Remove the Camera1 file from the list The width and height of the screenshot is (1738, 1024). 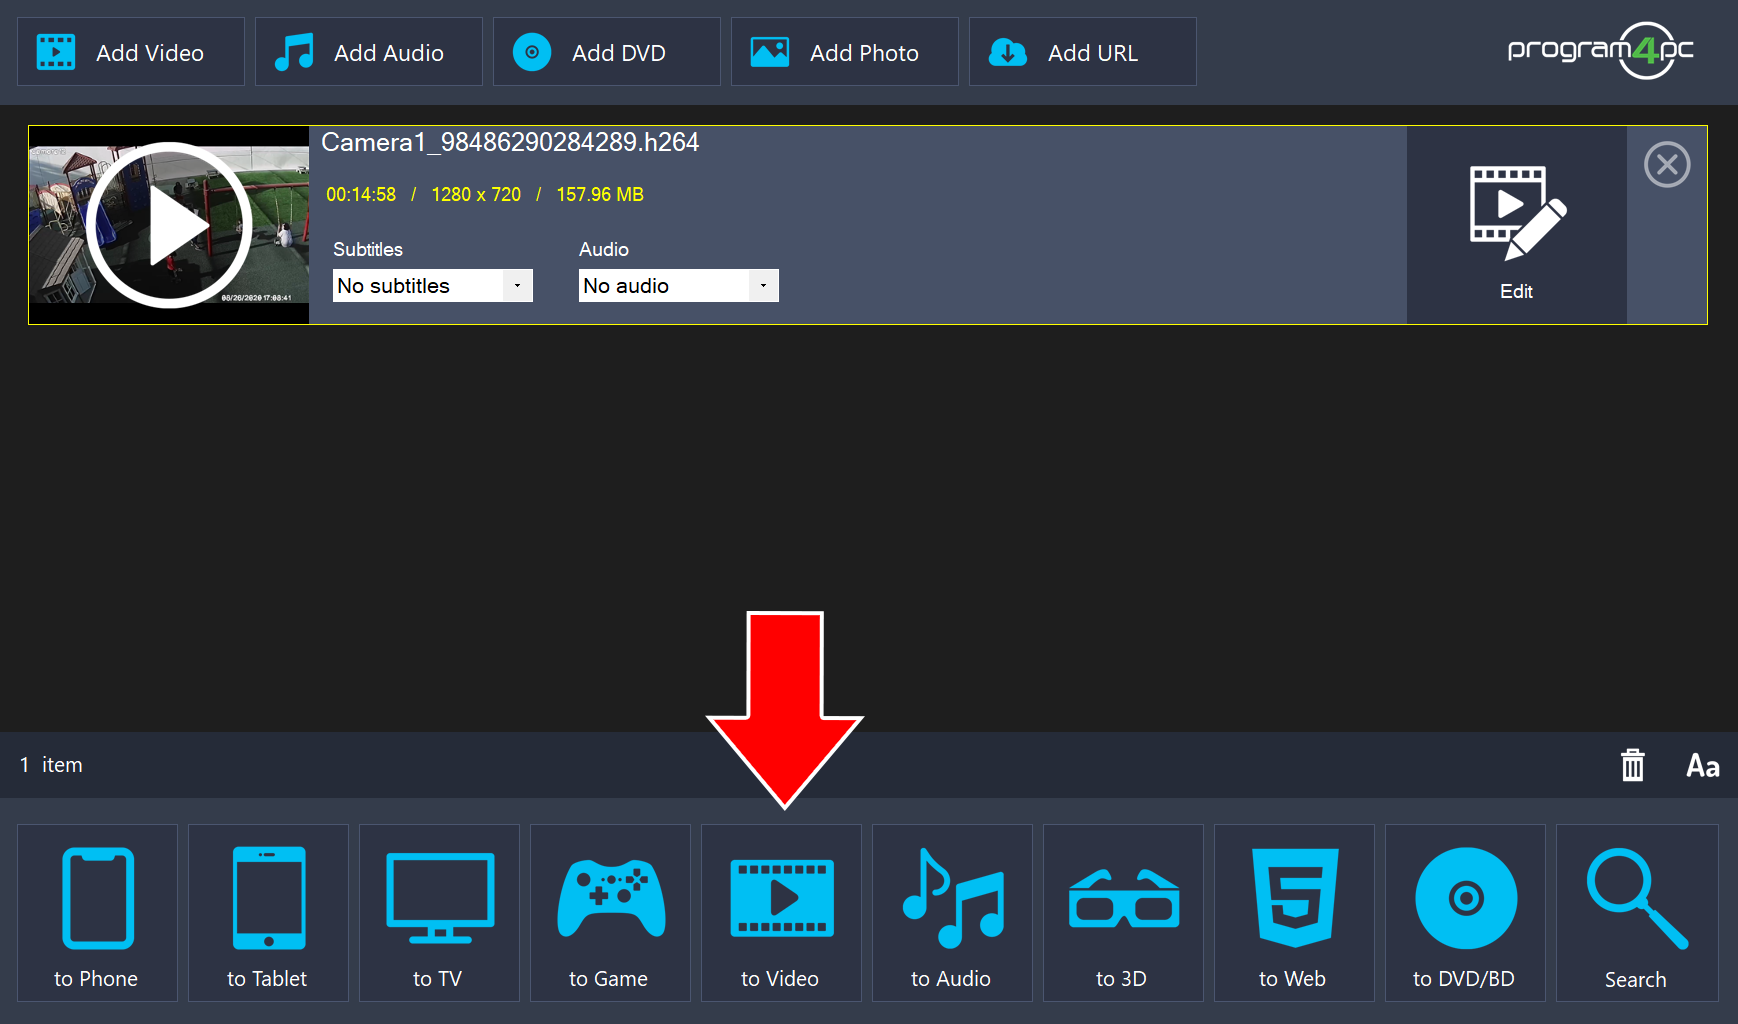point(1667,165)
